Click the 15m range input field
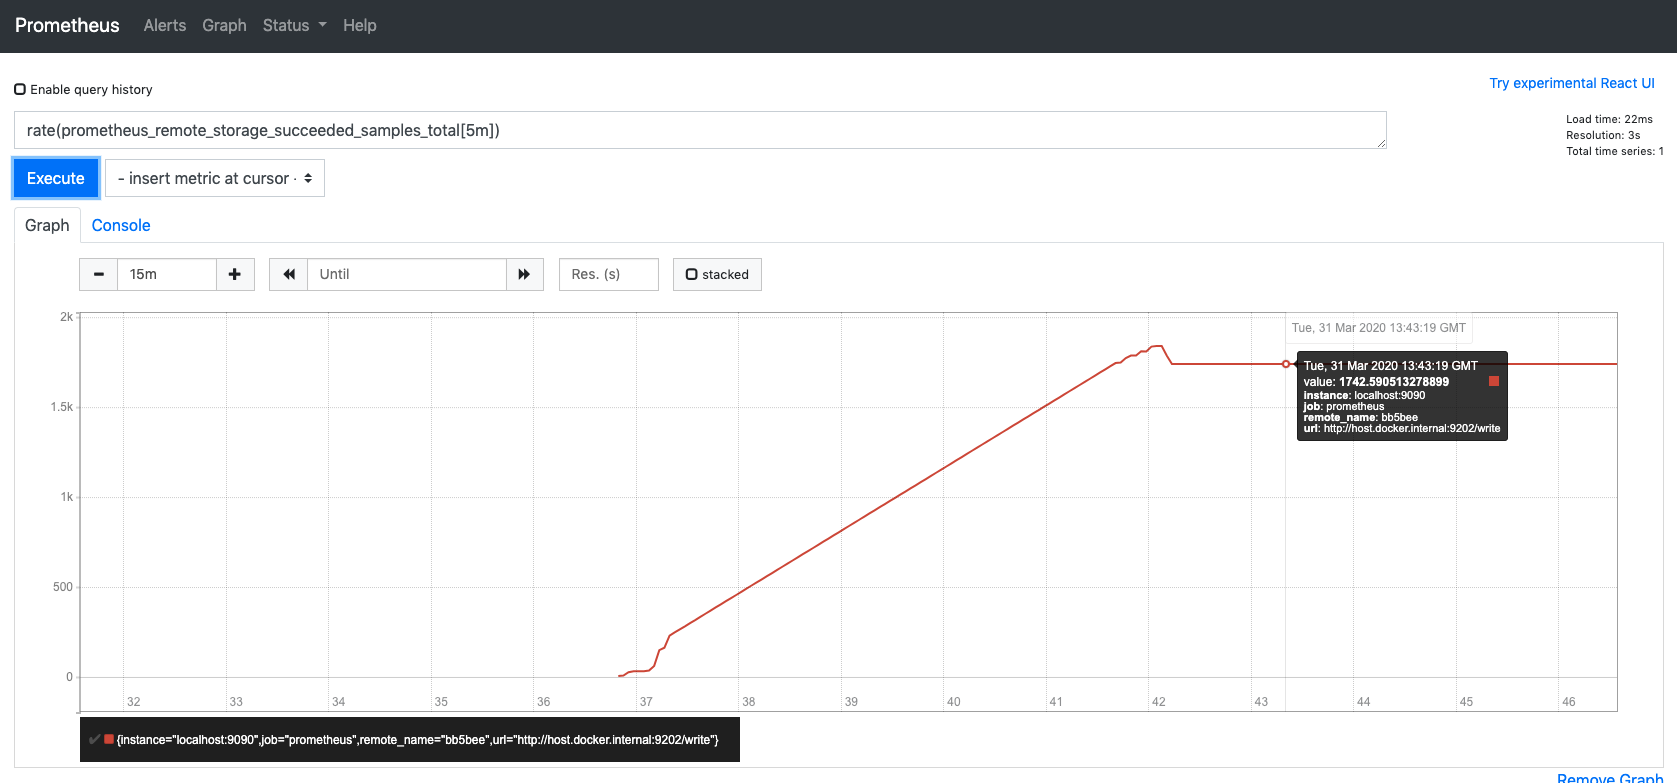 point(167,274)
